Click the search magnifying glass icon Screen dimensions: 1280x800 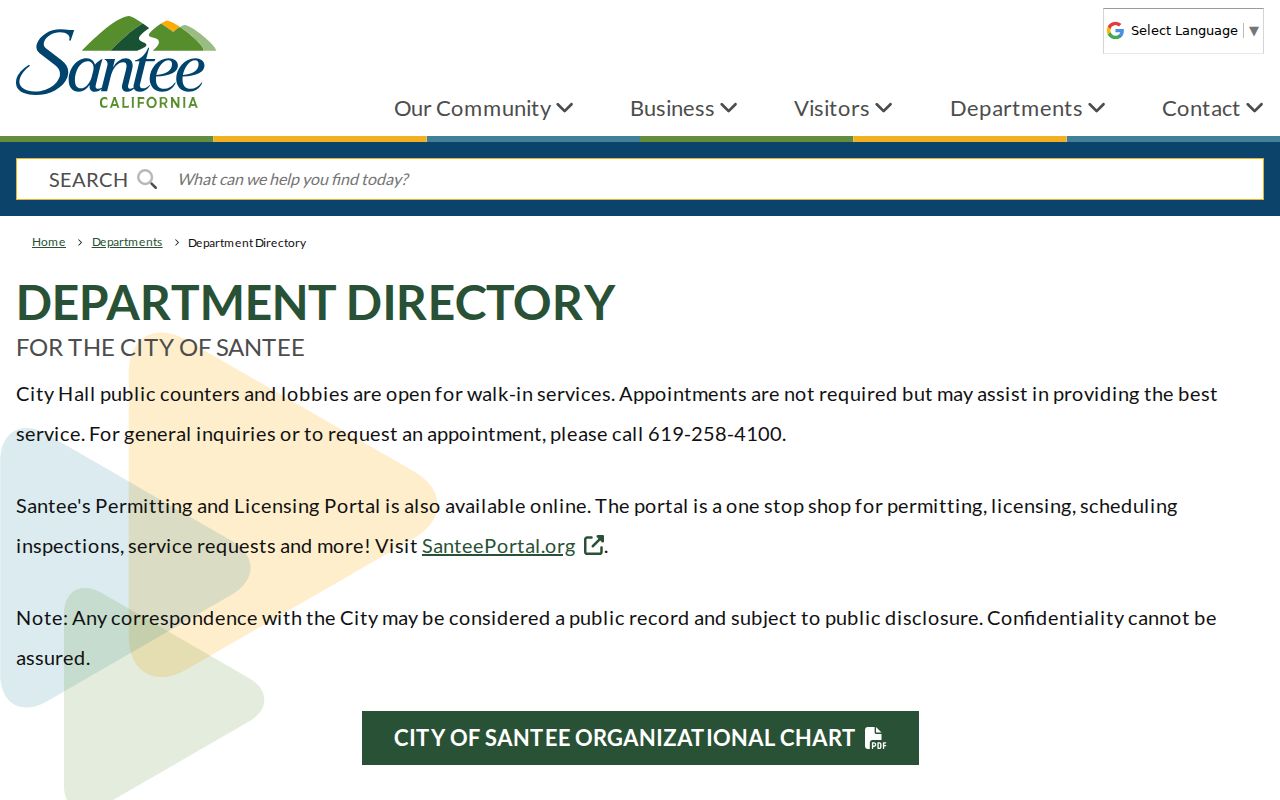point(147,179)
